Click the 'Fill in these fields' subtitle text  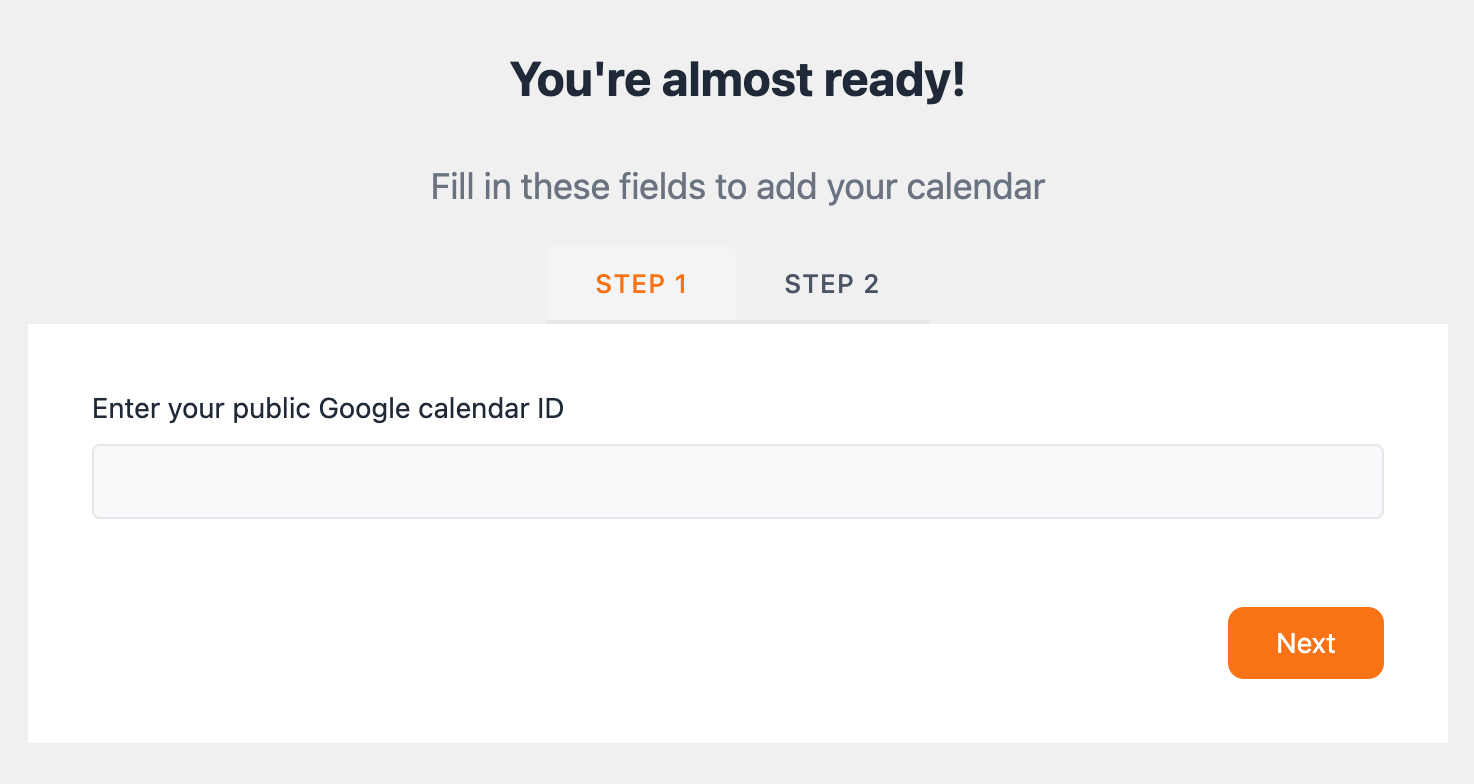(738, 187)
